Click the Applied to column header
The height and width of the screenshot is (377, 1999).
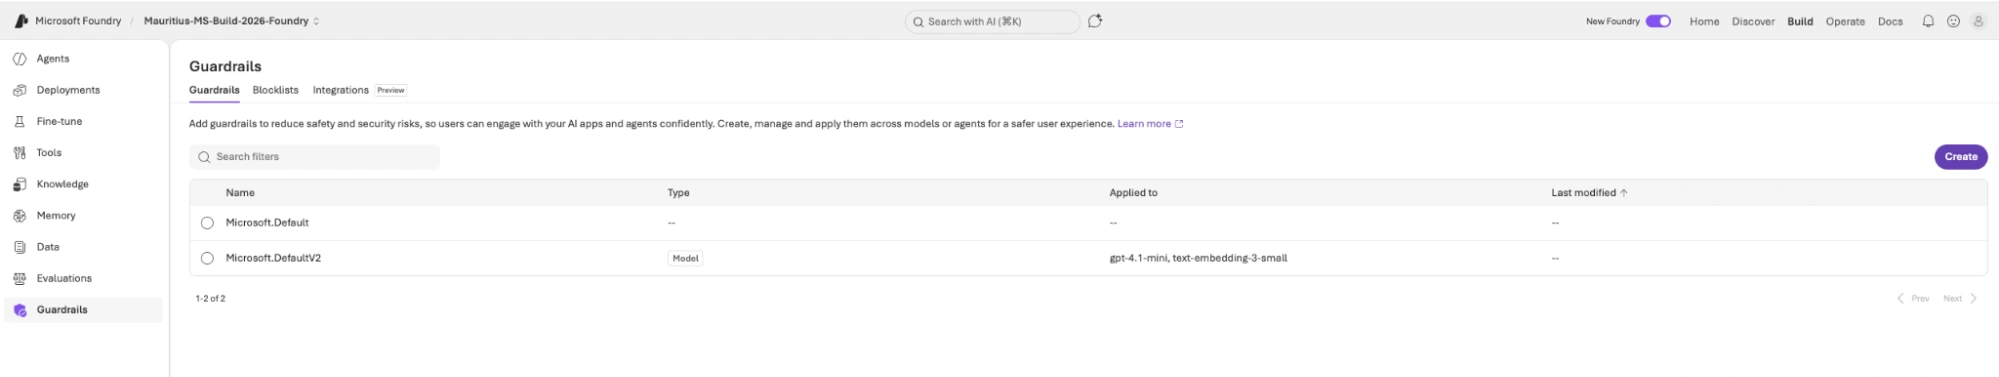1133,193
